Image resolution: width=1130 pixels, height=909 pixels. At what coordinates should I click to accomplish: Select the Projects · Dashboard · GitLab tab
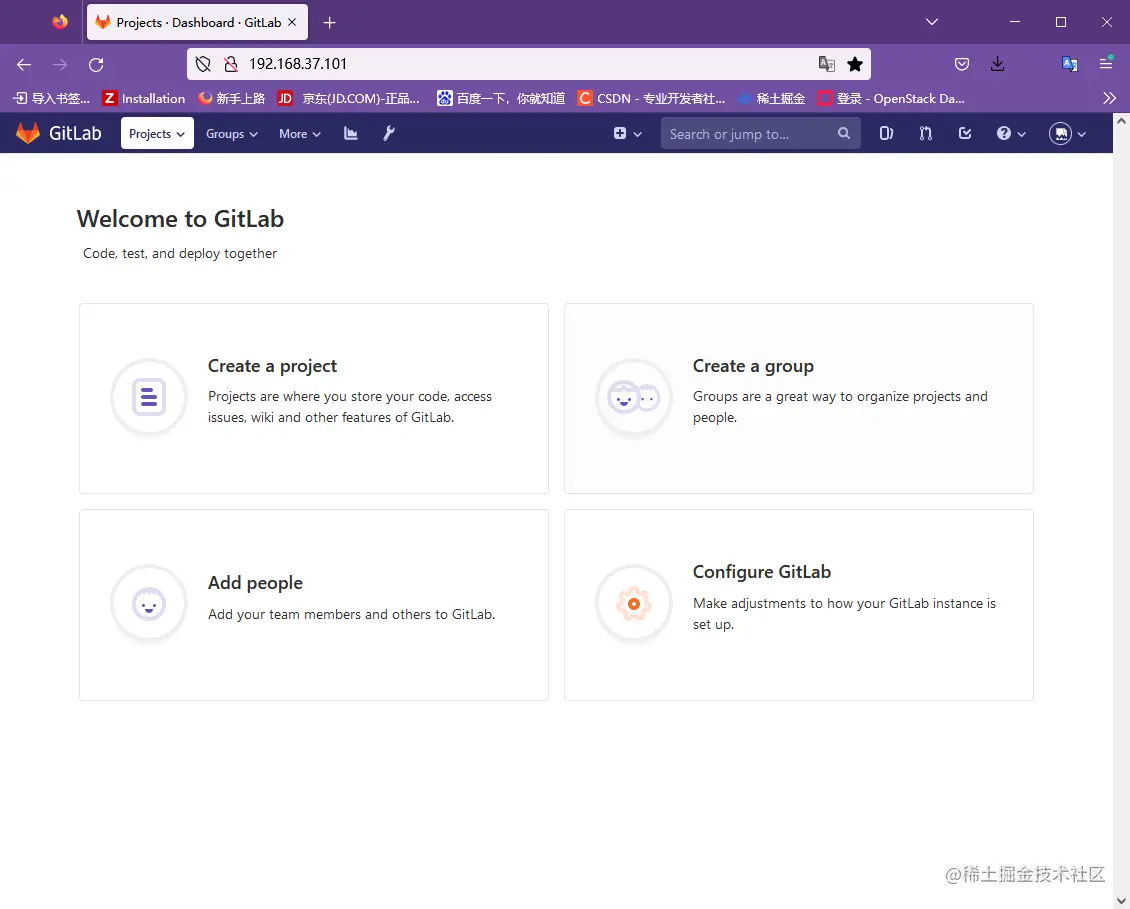coord(197,22)
